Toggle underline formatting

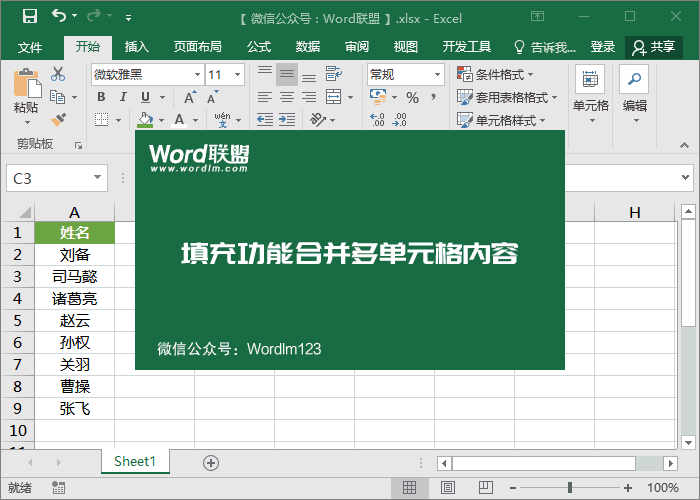point(146,97)
